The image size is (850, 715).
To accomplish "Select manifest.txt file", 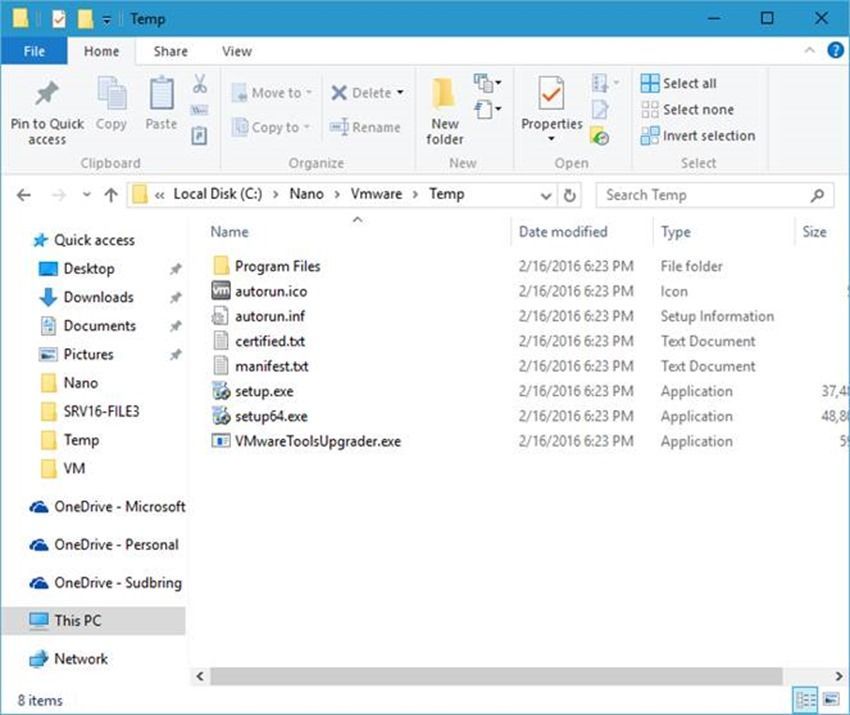I will pos(271,366).
